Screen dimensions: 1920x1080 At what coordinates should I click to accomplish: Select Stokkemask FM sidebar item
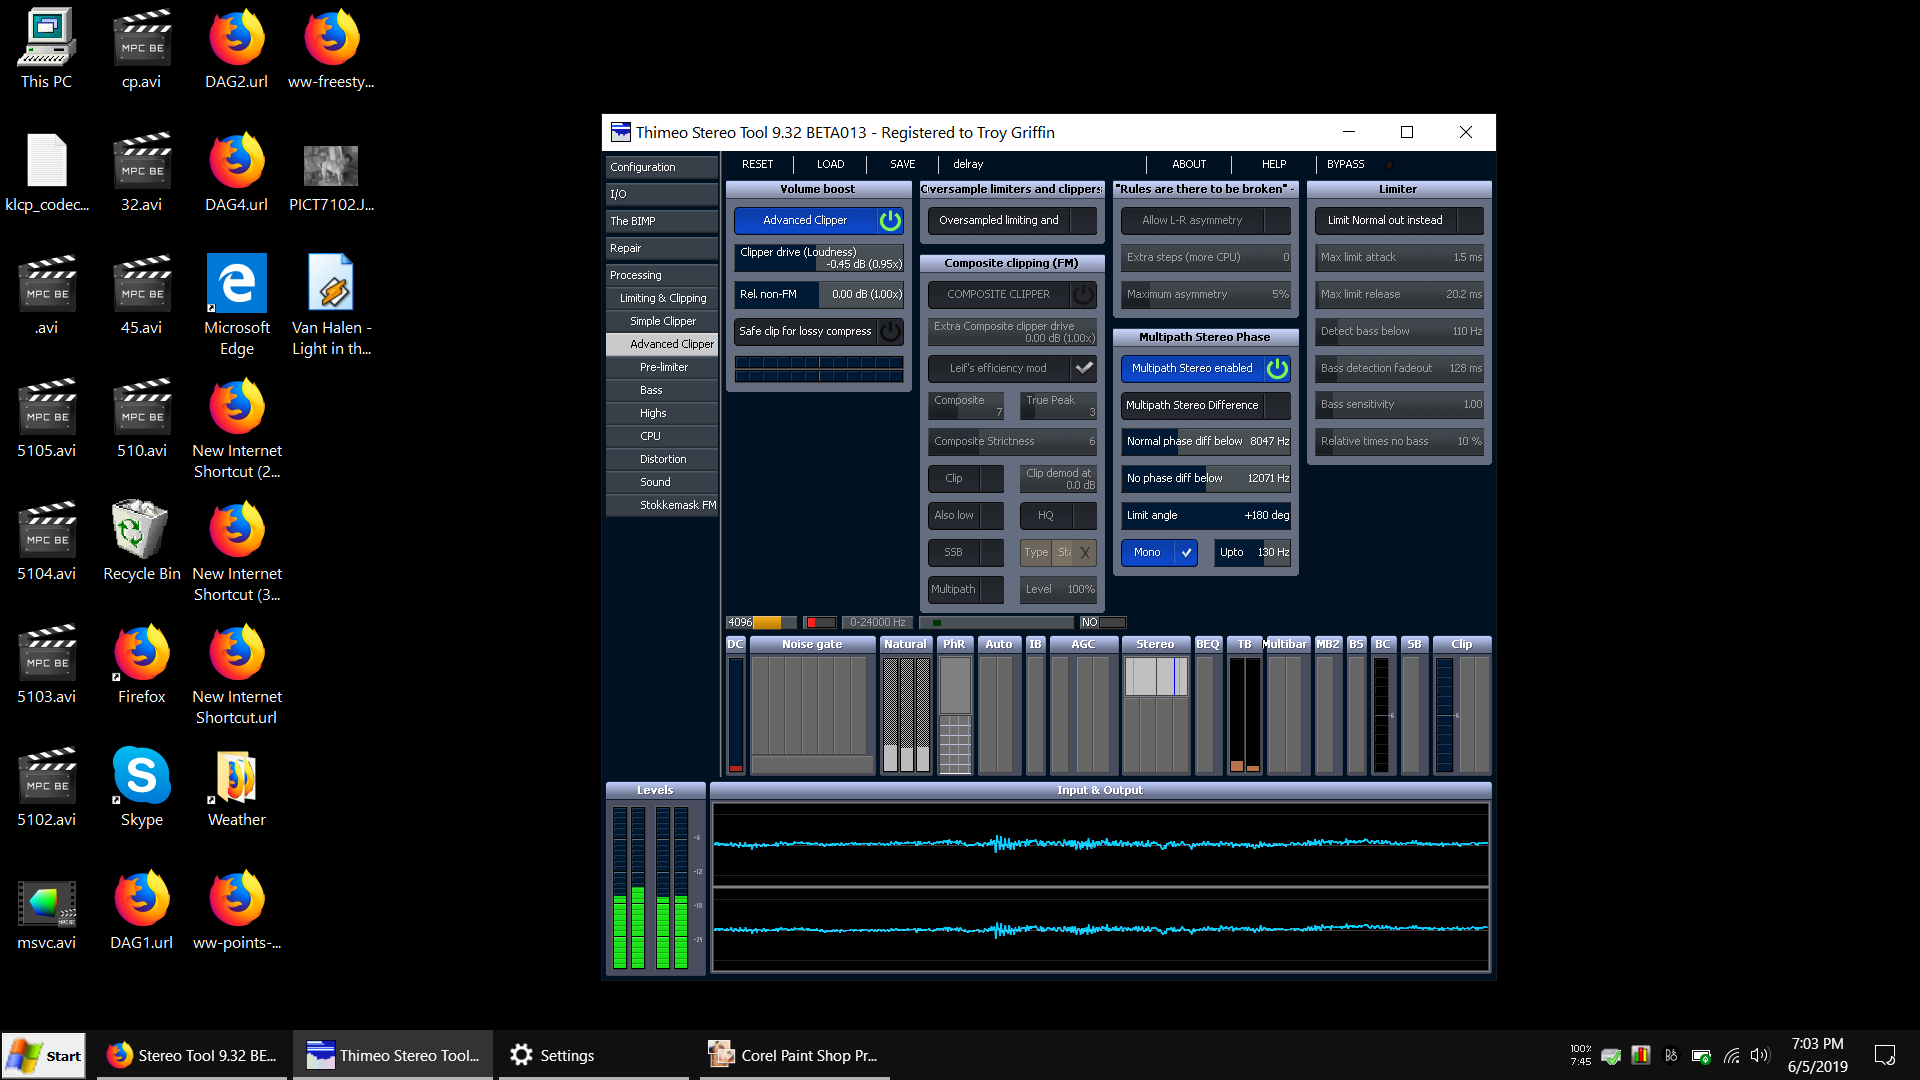pos(661,505)
